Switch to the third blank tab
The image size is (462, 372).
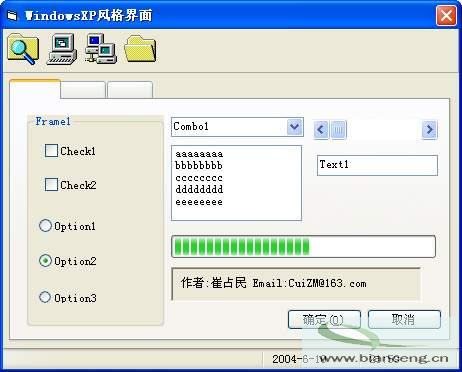tap(130, 90)
